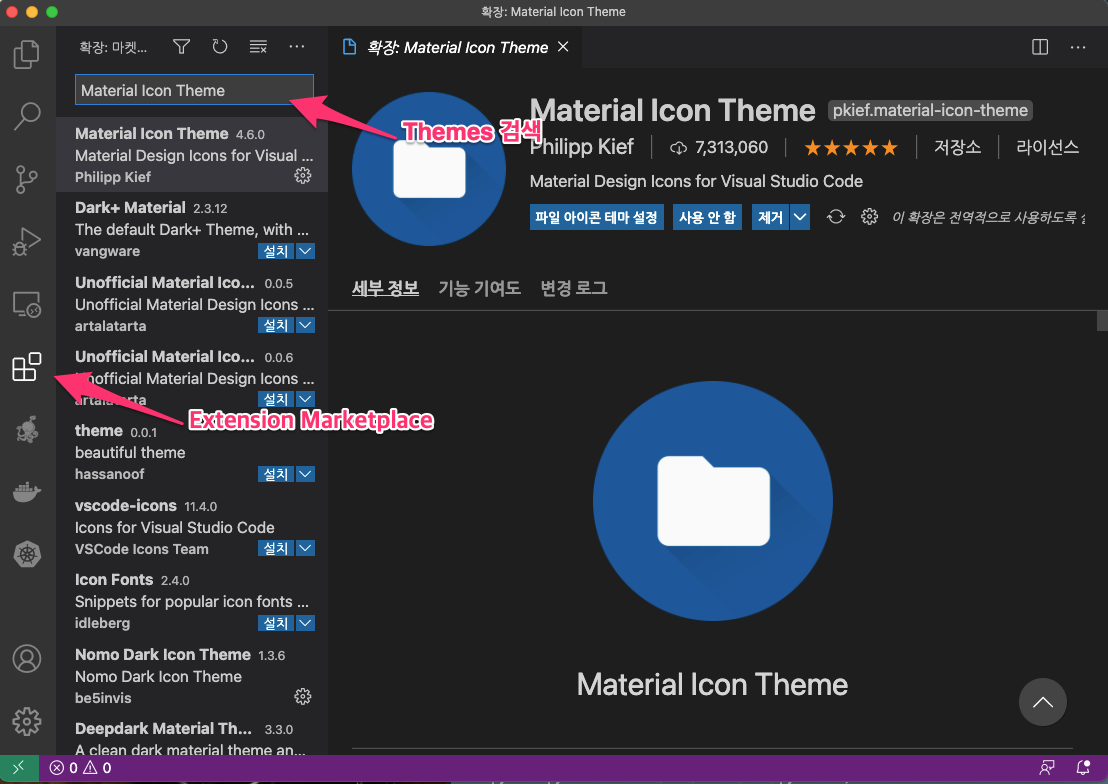This screenshot has width=1108, height=784.
Task: Click the scroll-to-top round button
Action: coord(1042,701)
